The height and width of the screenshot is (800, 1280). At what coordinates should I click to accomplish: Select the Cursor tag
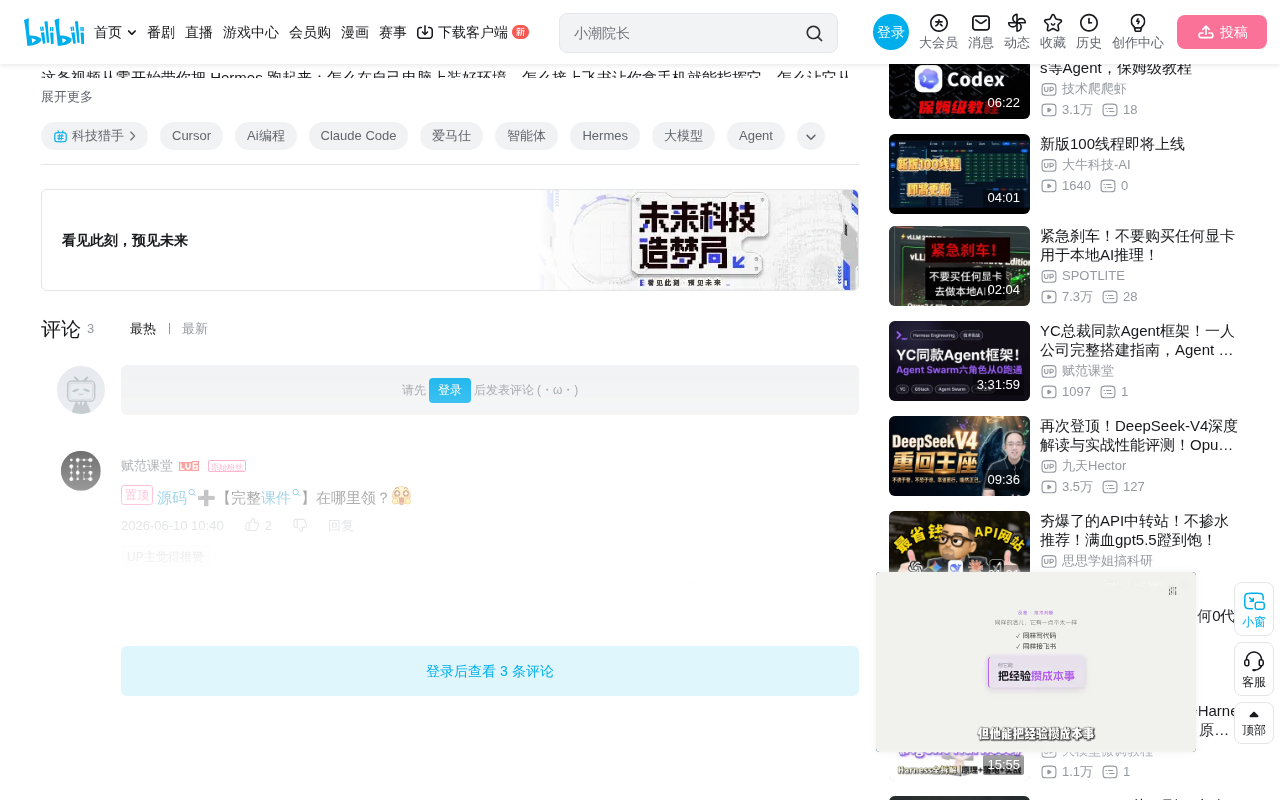[x=191, y=136]
